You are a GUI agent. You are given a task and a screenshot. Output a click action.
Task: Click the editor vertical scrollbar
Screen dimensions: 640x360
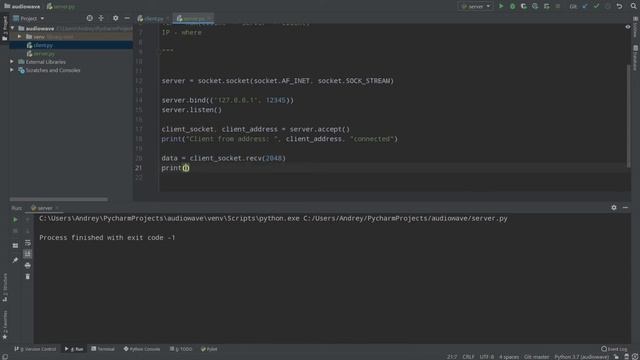pyautogui.click(x=629, y=116)
